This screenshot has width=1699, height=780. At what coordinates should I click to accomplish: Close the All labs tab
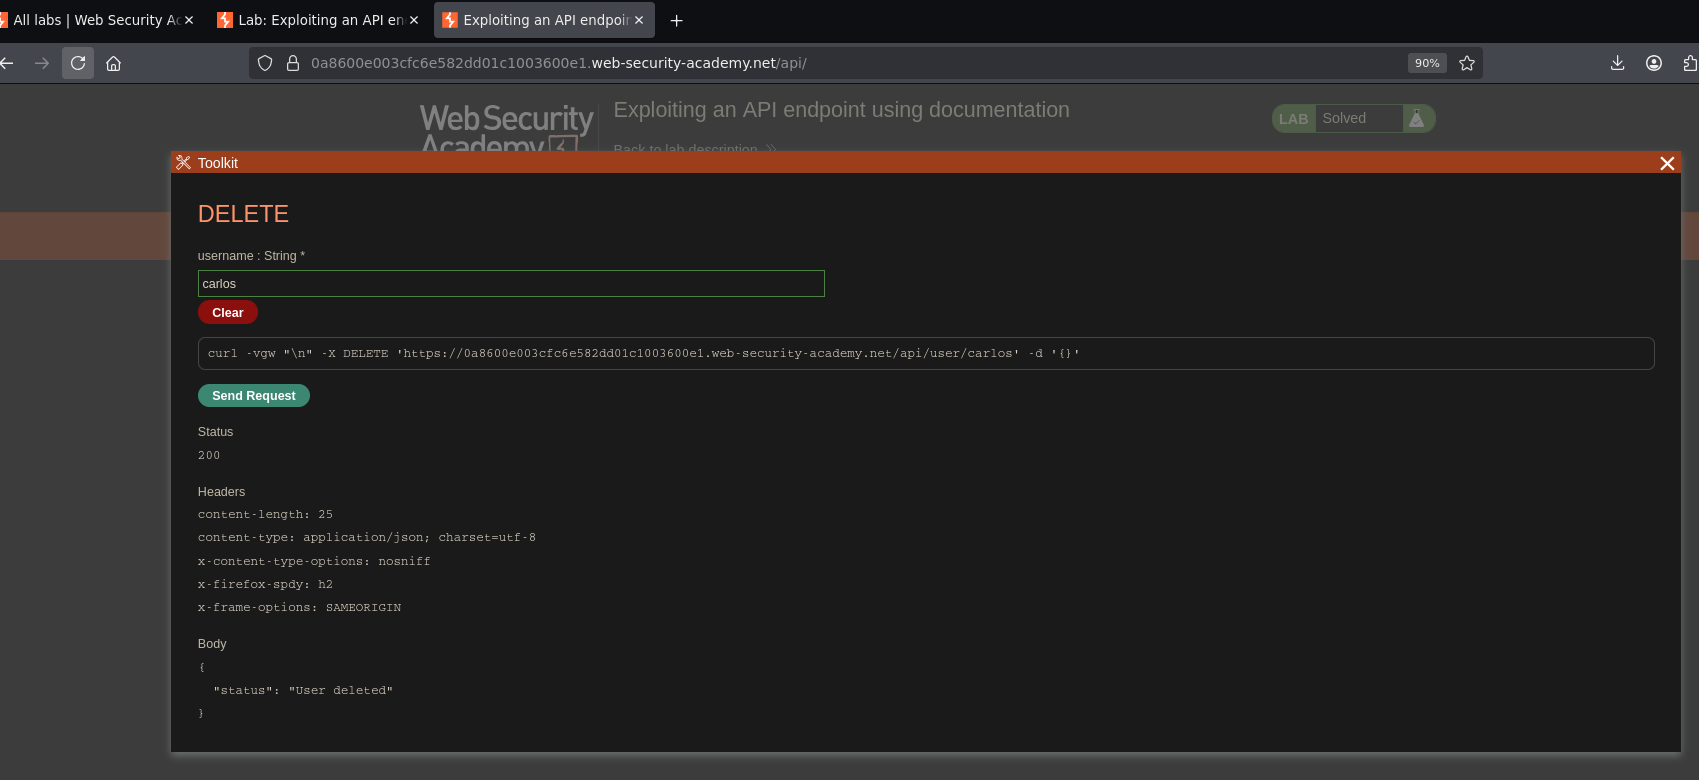189,20
